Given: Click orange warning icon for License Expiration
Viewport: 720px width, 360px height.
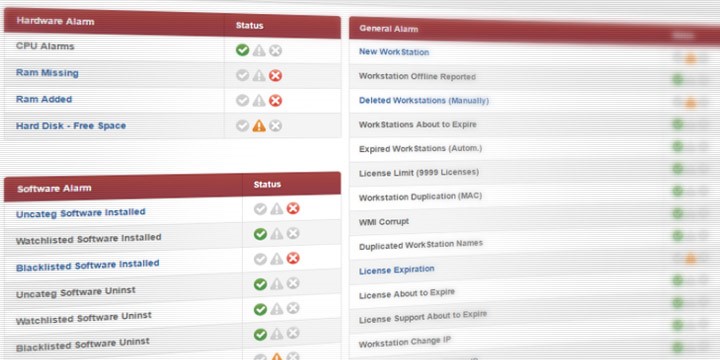Looking at the screenshot, I should pos(690,259).
